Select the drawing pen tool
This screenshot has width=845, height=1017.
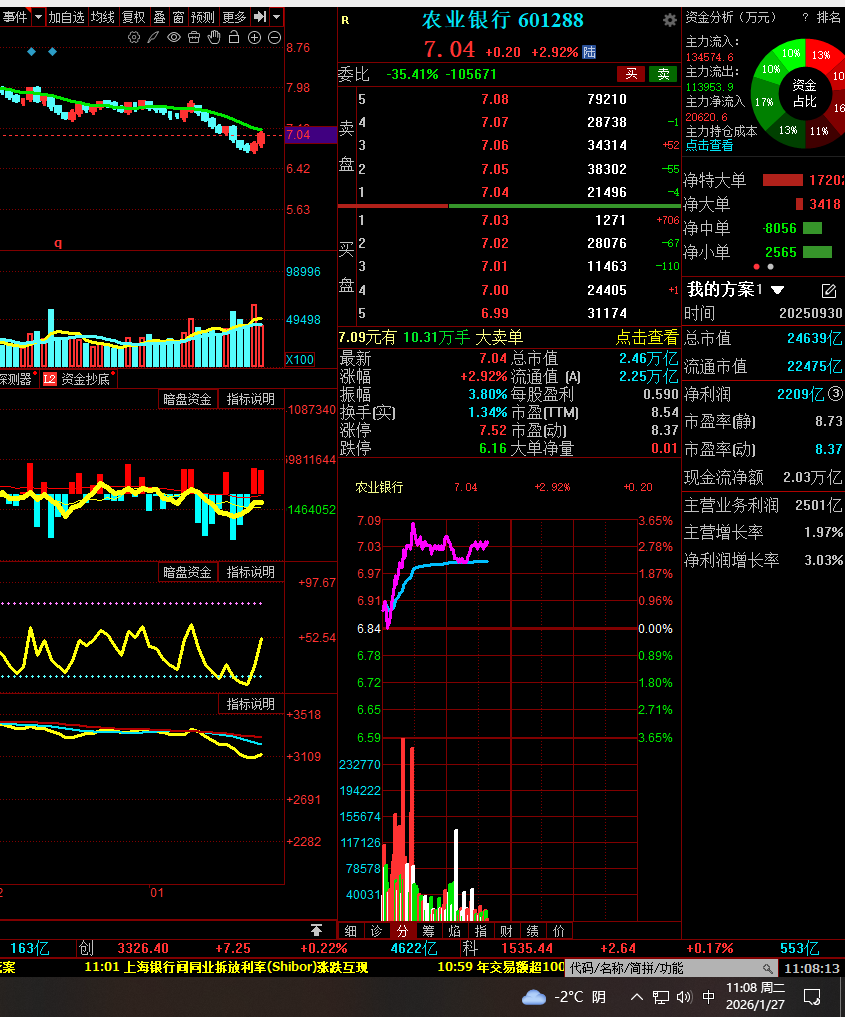pos(153,38)
